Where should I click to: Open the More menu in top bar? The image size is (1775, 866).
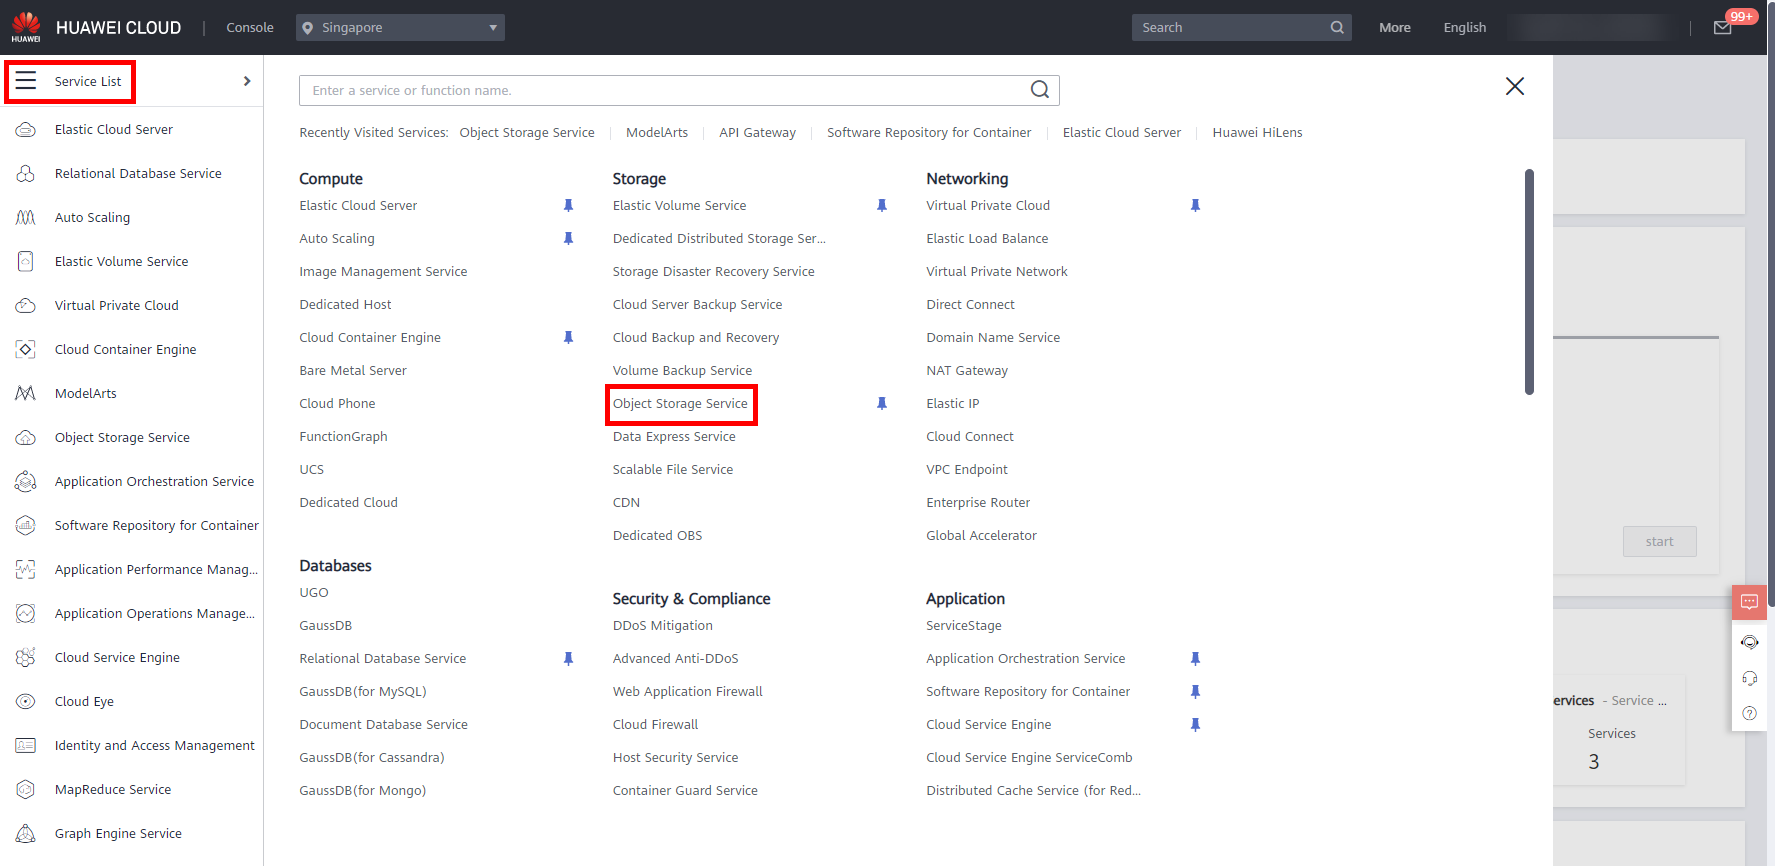(1394, 28)
